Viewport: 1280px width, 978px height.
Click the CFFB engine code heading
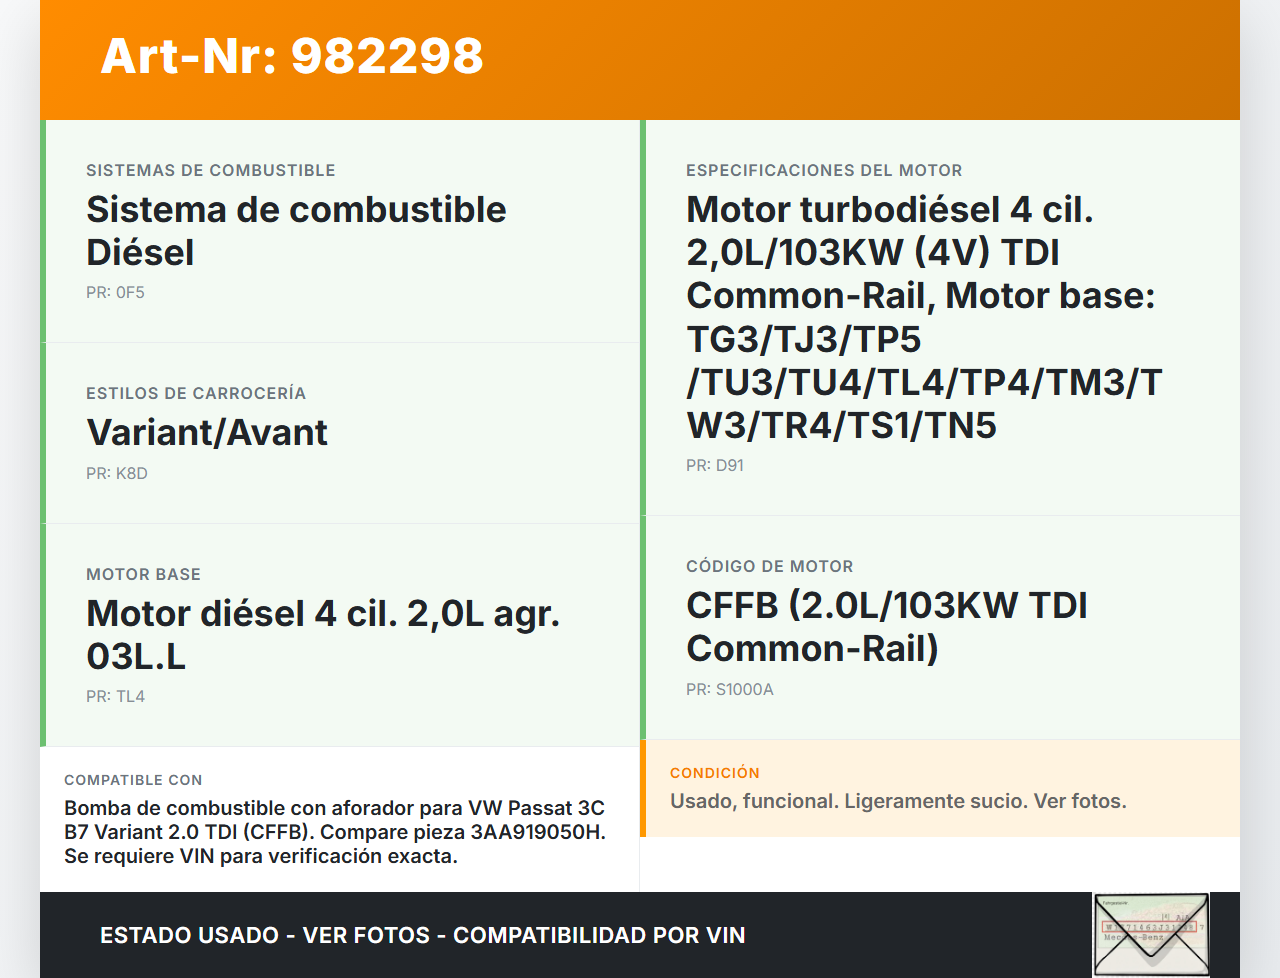886,627
